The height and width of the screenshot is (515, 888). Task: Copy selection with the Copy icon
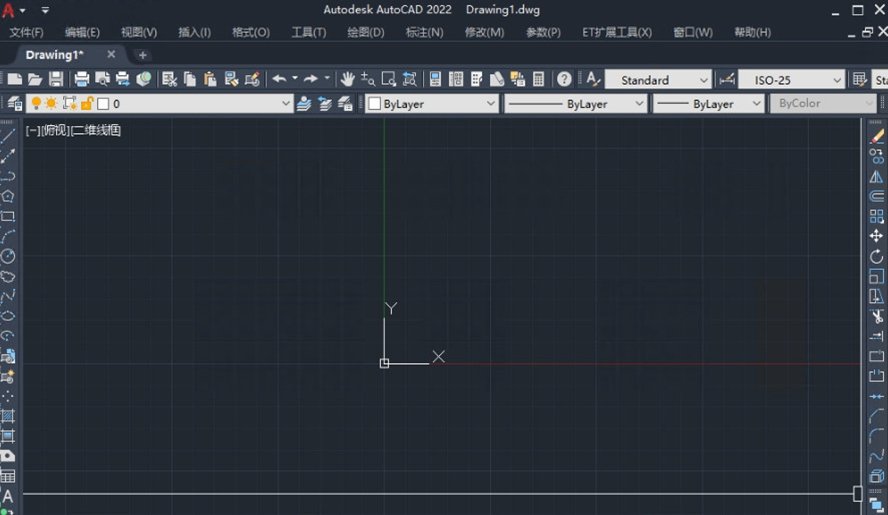(x=190, y=79)
